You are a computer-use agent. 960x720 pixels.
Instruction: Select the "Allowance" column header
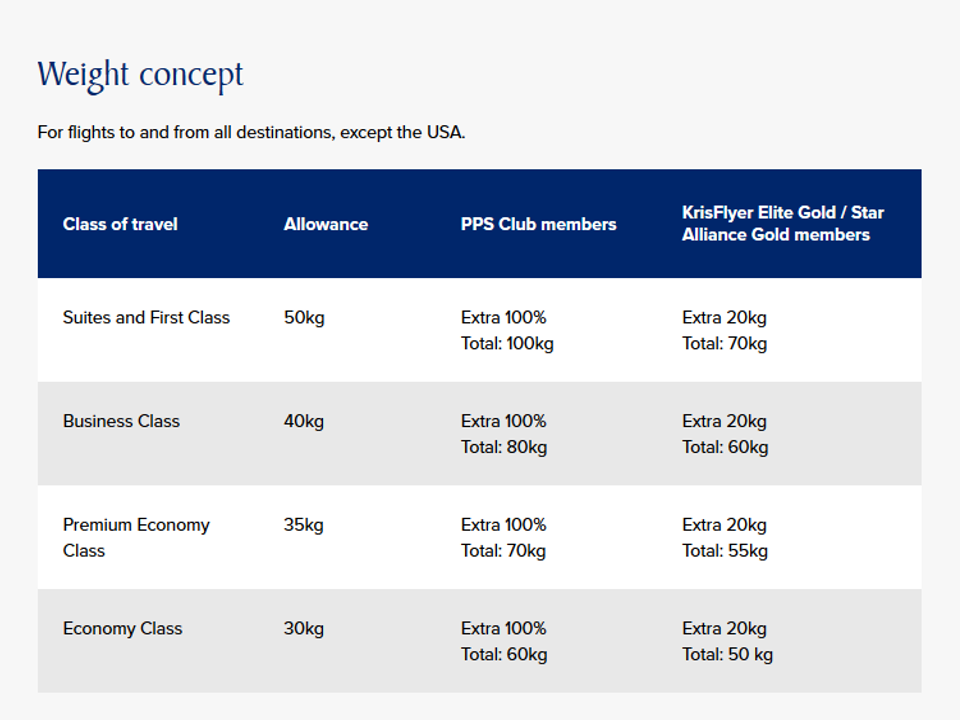tap(325, 224)
